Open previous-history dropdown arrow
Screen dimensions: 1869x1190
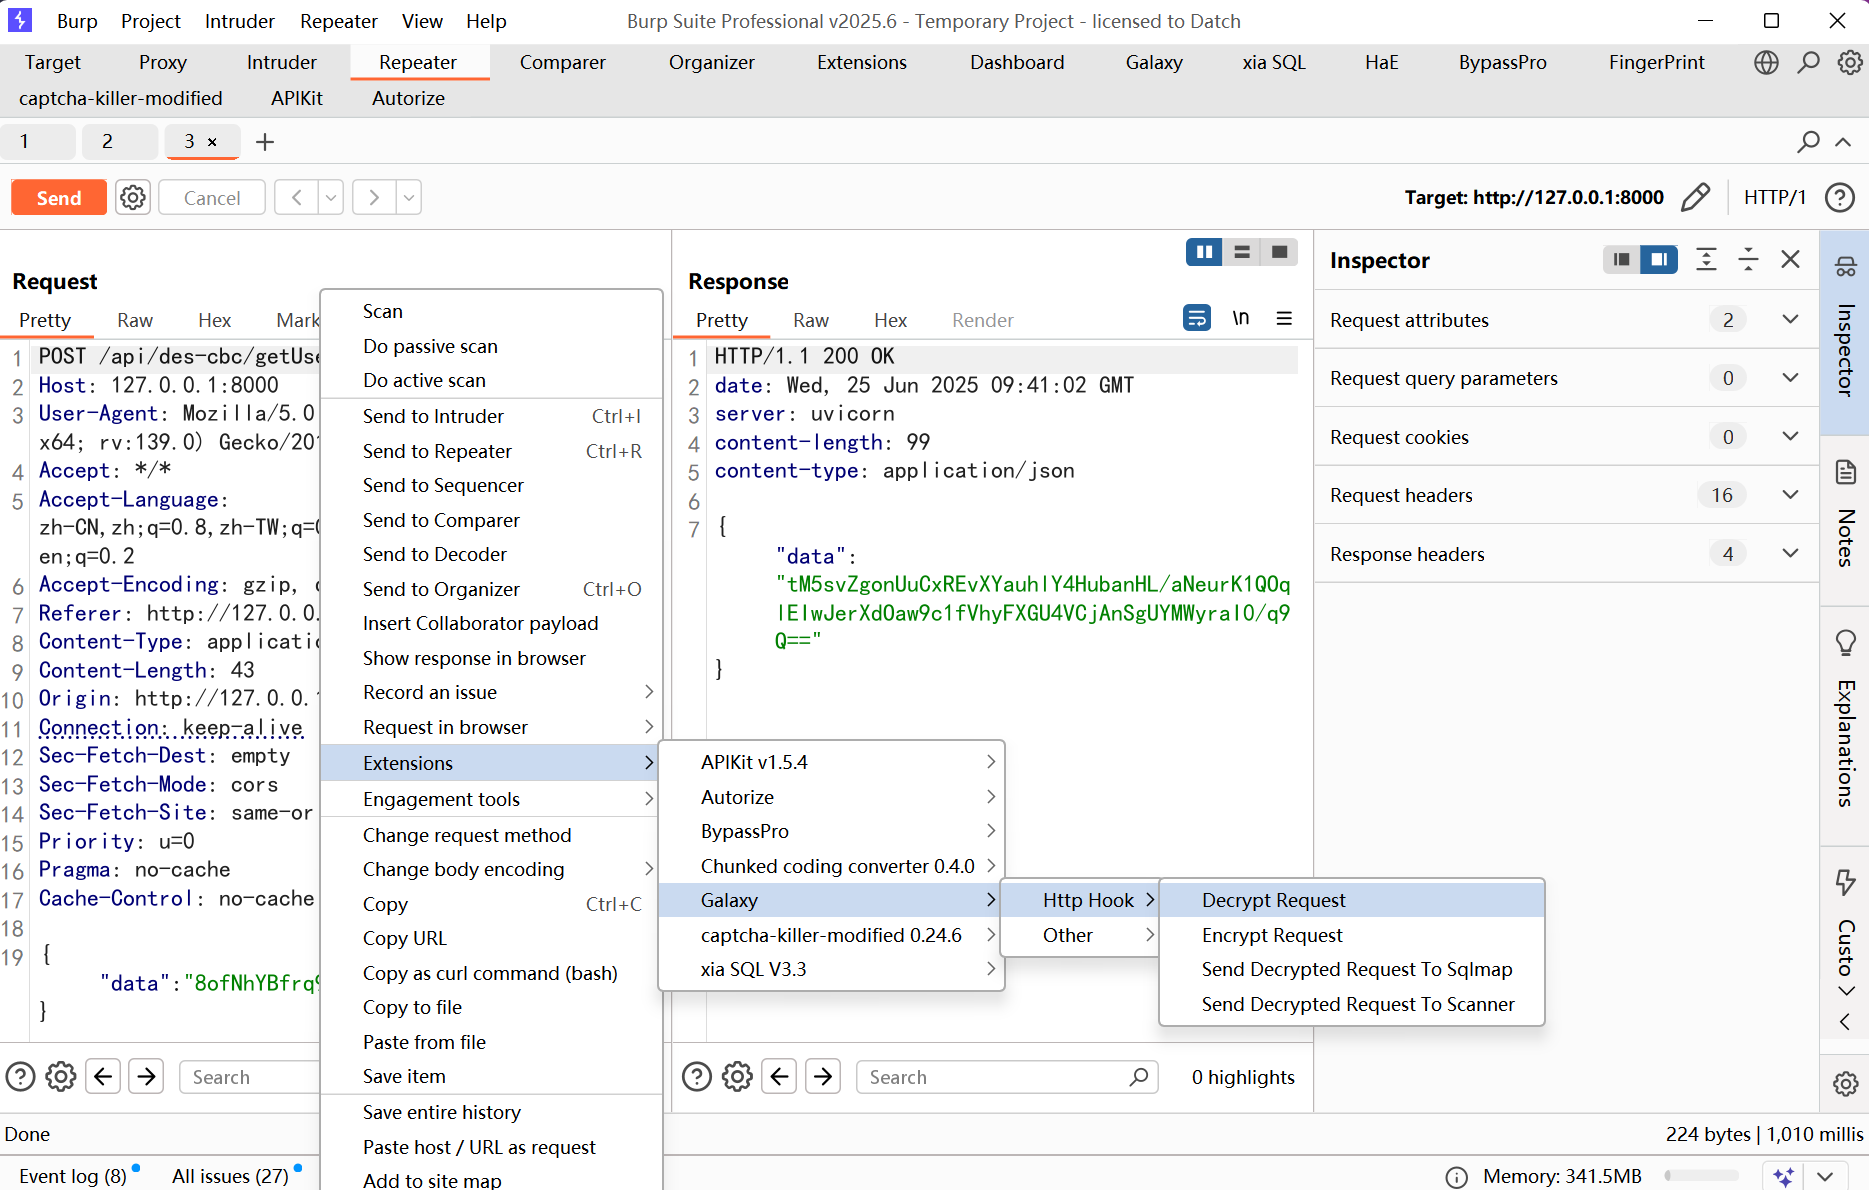click(331, 198)
